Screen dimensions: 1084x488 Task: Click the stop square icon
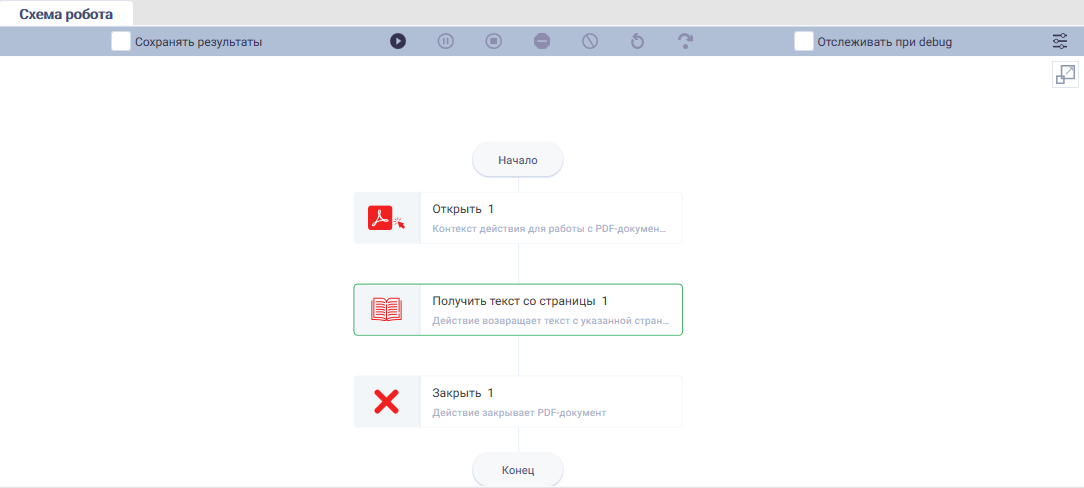click(x=494, y=41)
